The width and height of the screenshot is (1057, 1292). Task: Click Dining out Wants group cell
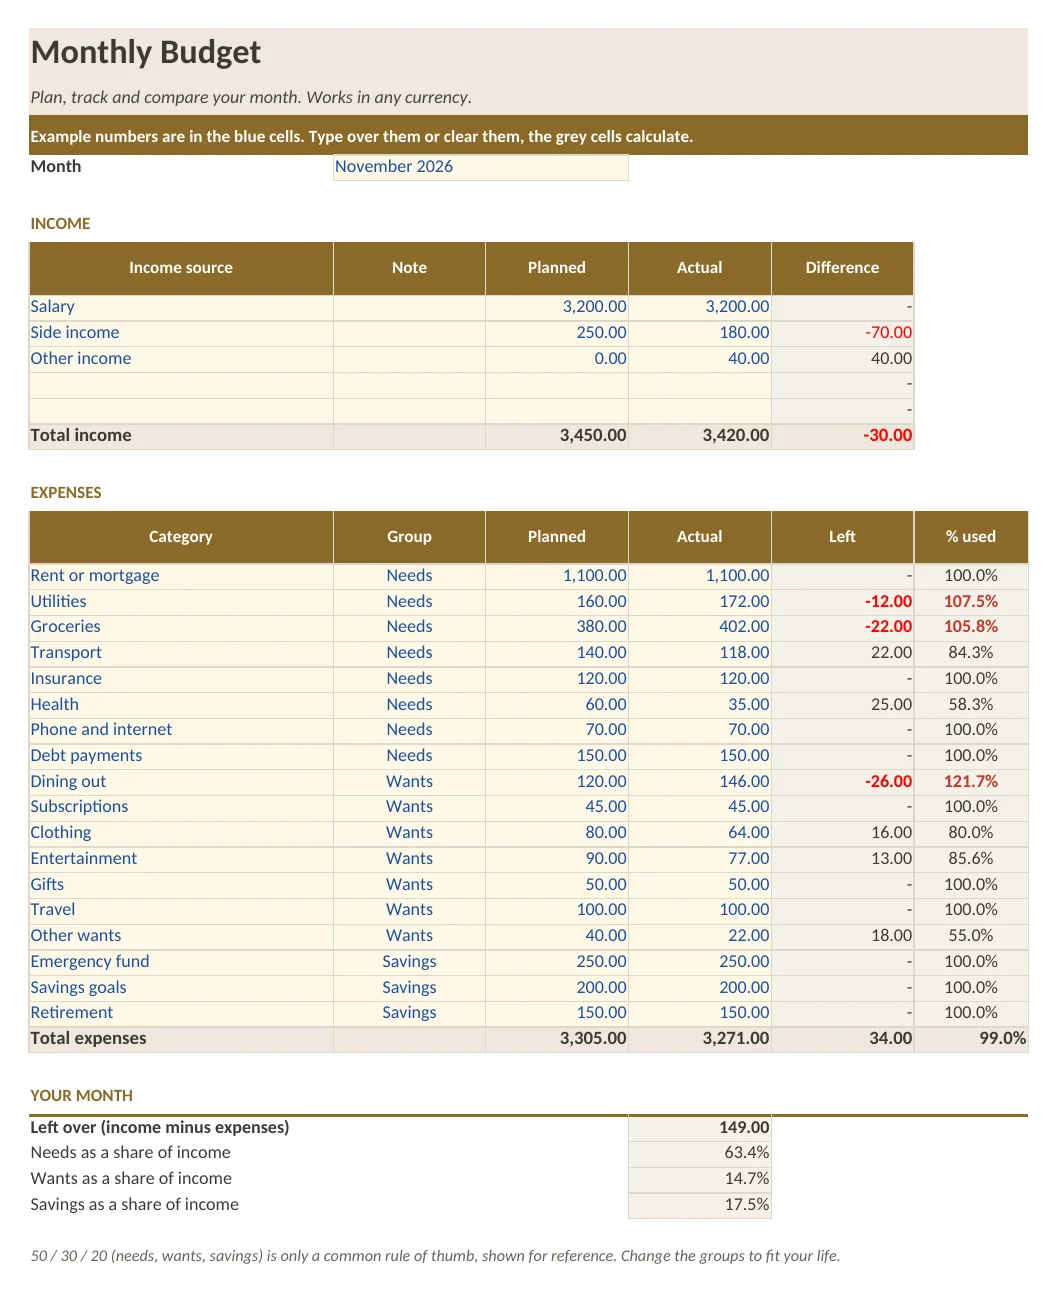pyautogui.click(x=409, y=782)
